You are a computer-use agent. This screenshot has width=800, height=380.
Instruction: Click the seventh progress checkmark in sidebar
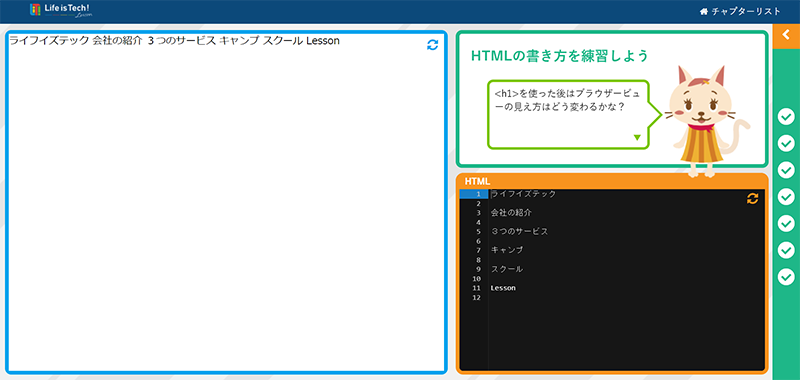(786, 276)
